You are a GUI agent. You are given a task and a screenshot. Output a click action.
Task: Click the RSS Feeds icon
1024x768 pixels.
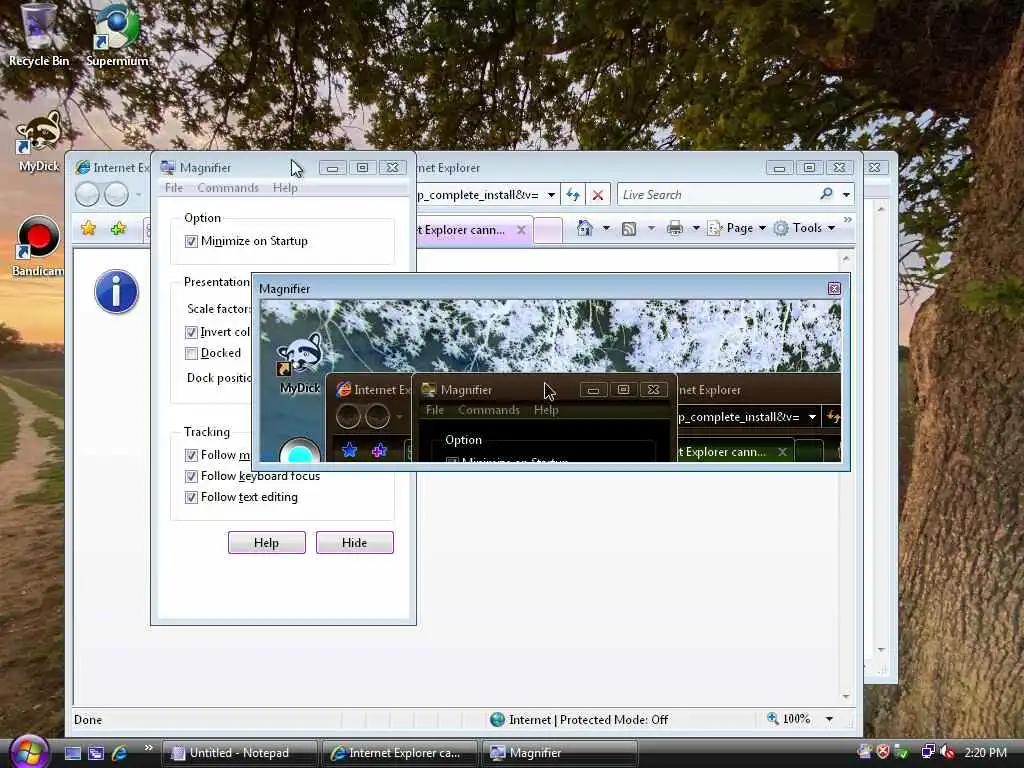coord(629,229)
